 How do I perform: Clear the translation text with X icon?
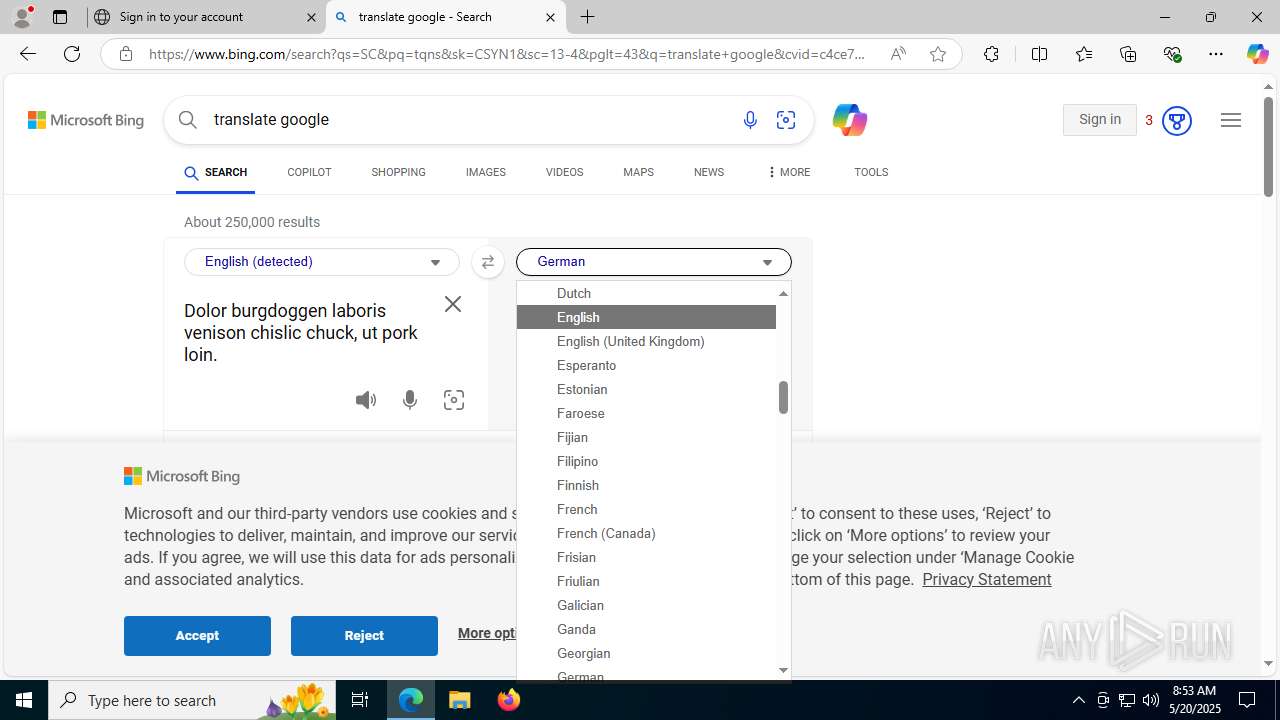point(453,304)
